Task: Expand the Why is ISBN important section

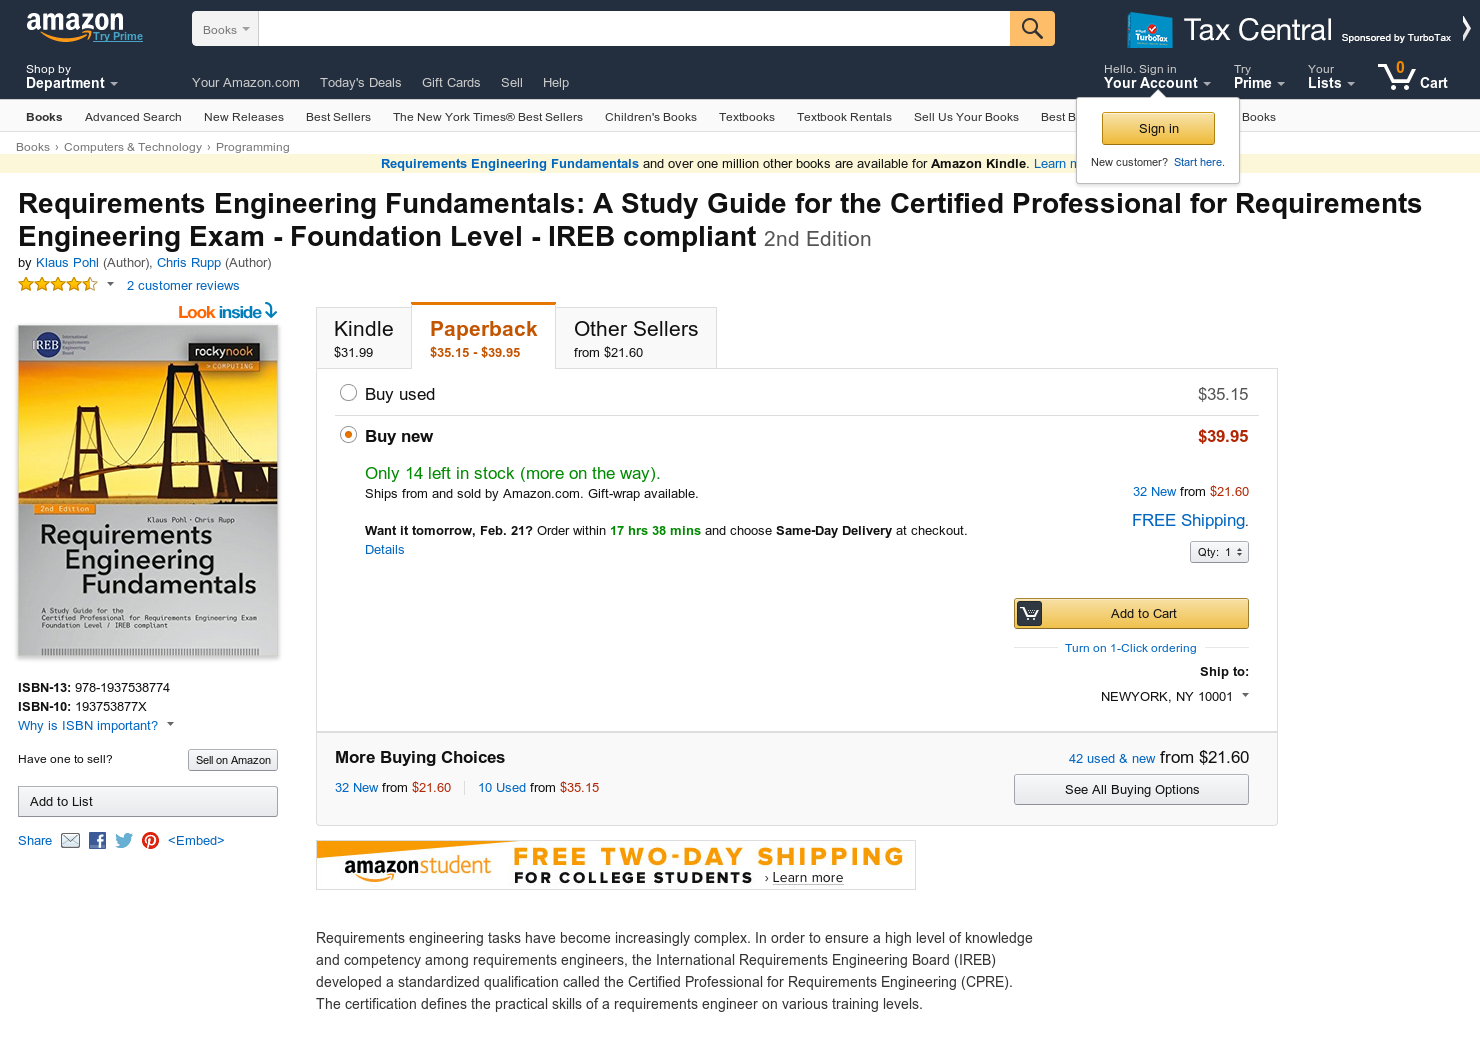Action: (x=88, y=725)
